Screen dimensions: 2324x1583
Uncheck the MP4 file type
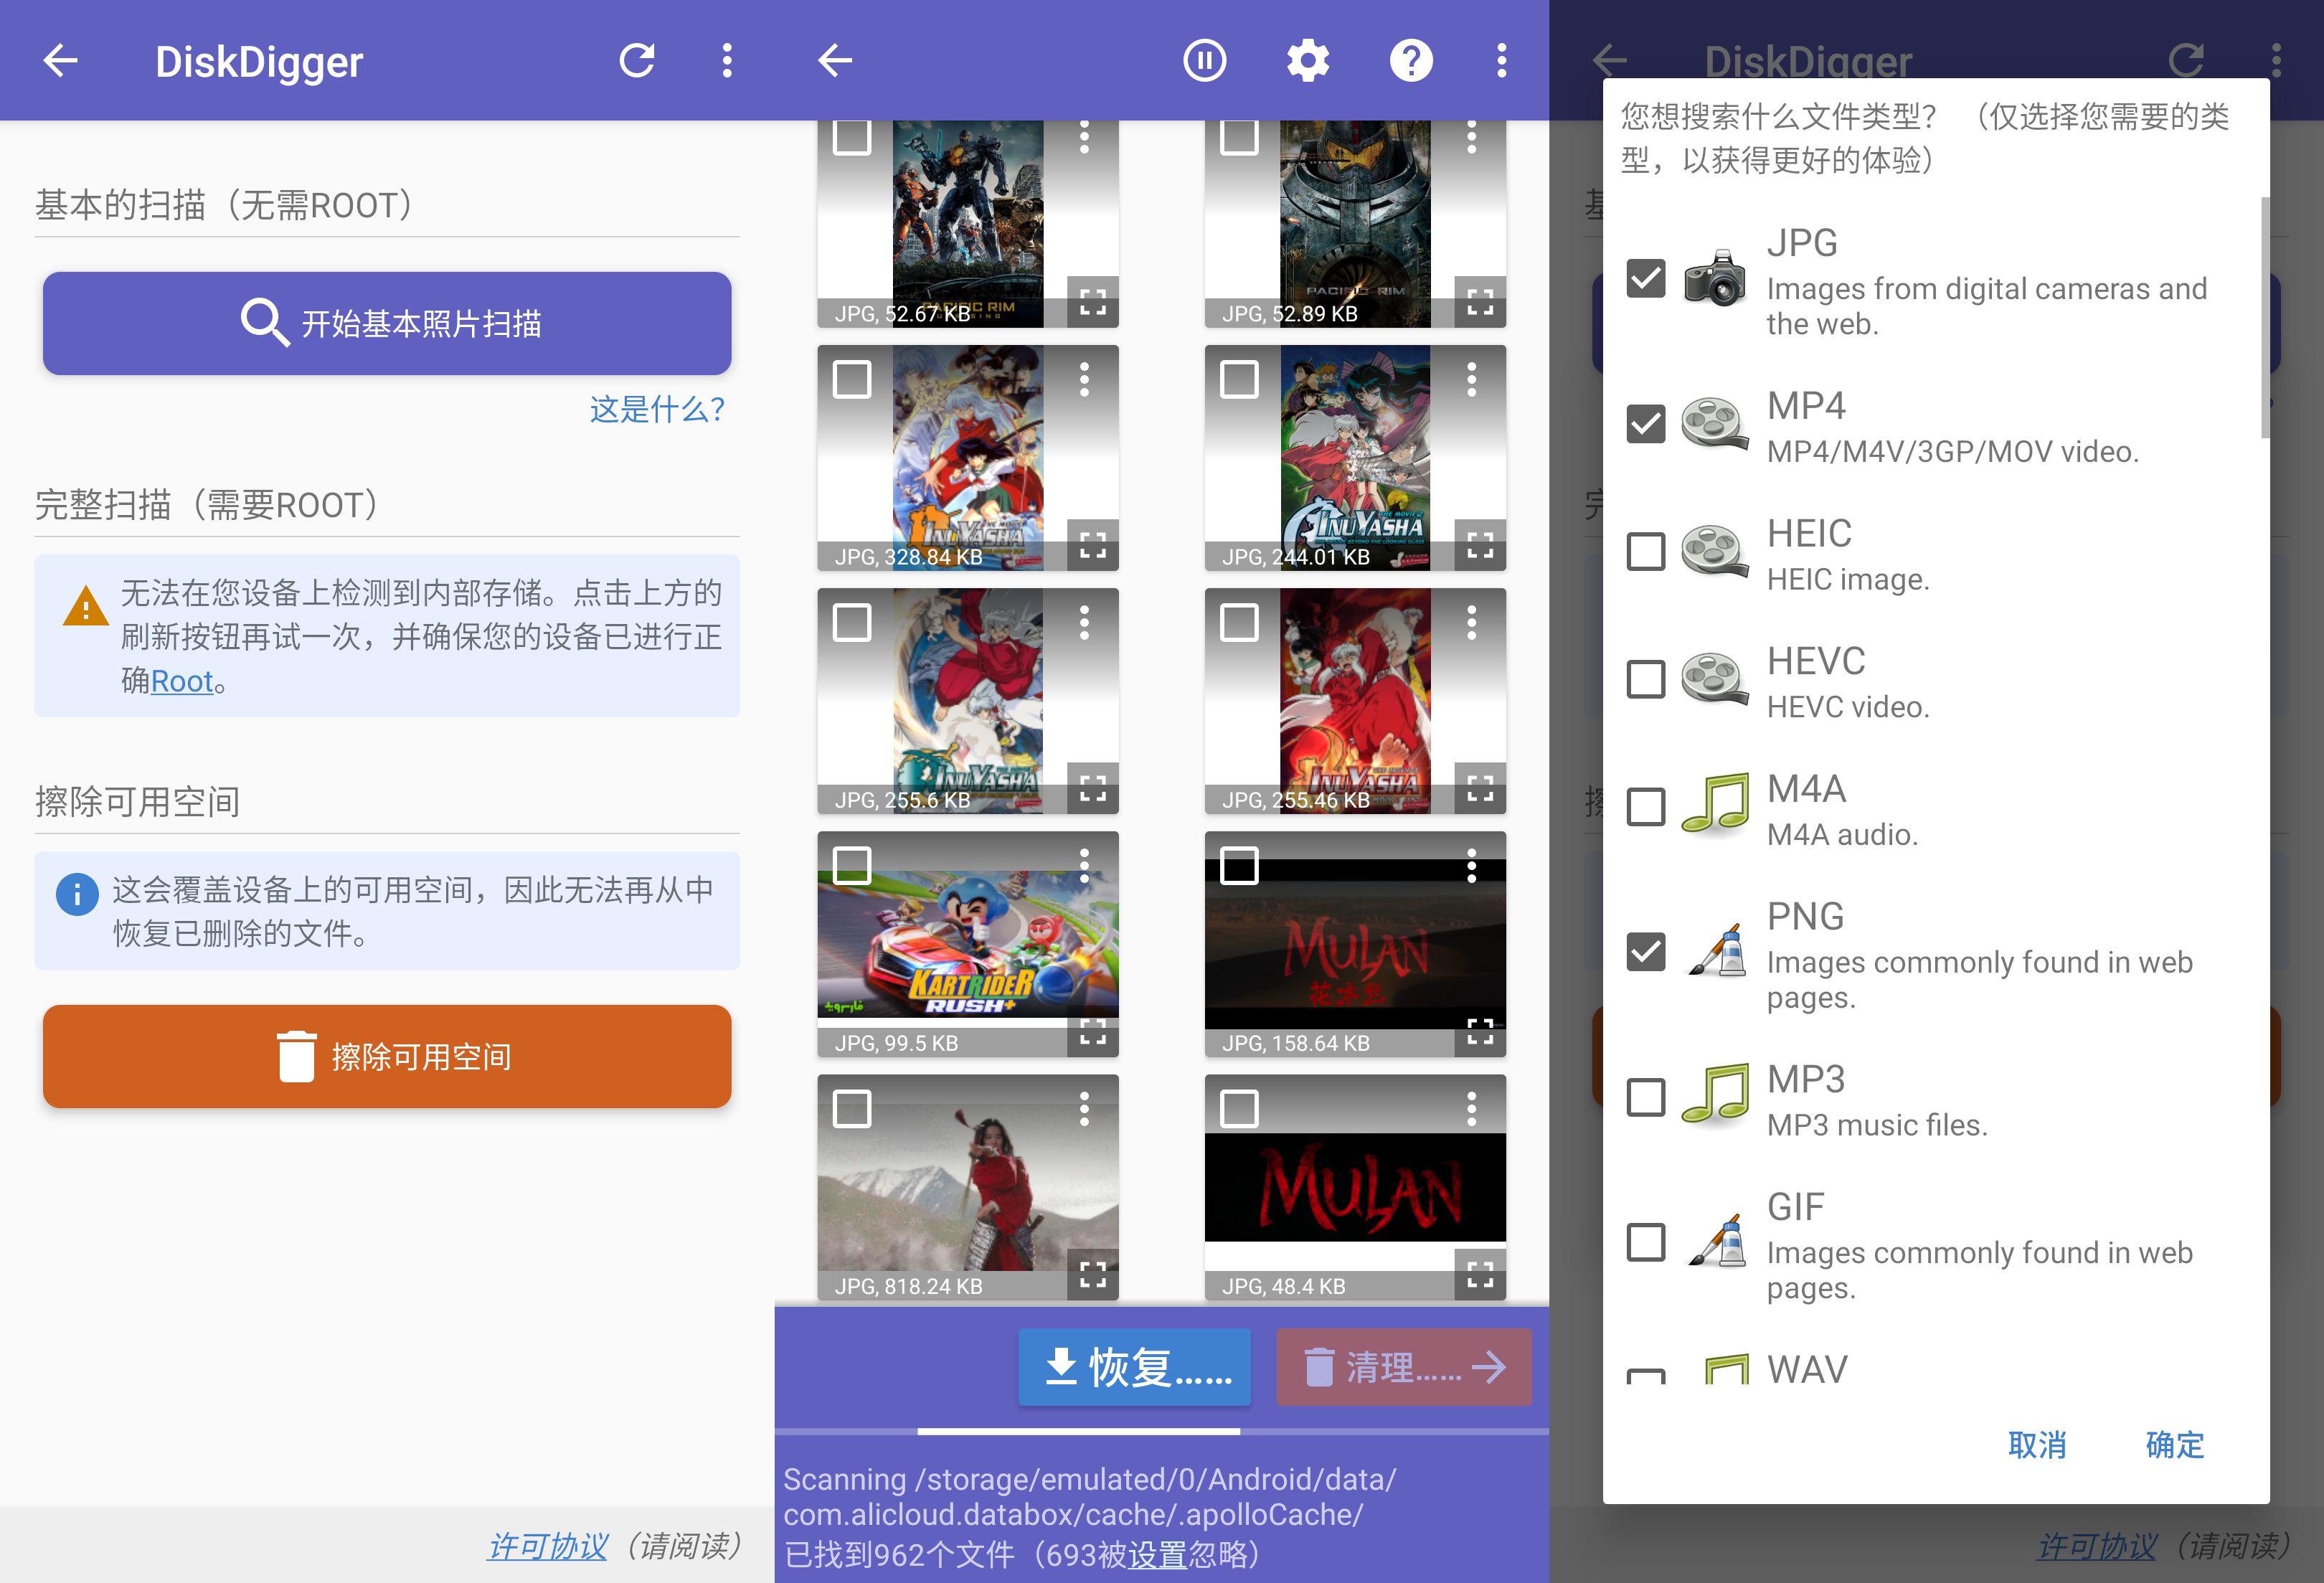[1645, 423]
